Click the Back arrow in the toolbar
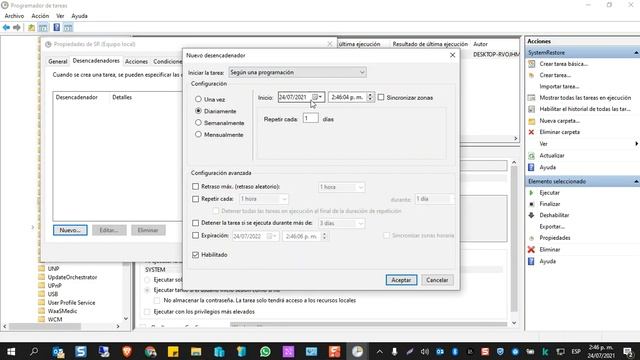Image resolution: width=640 pixels, height=360 pixels. pos(6,28)
